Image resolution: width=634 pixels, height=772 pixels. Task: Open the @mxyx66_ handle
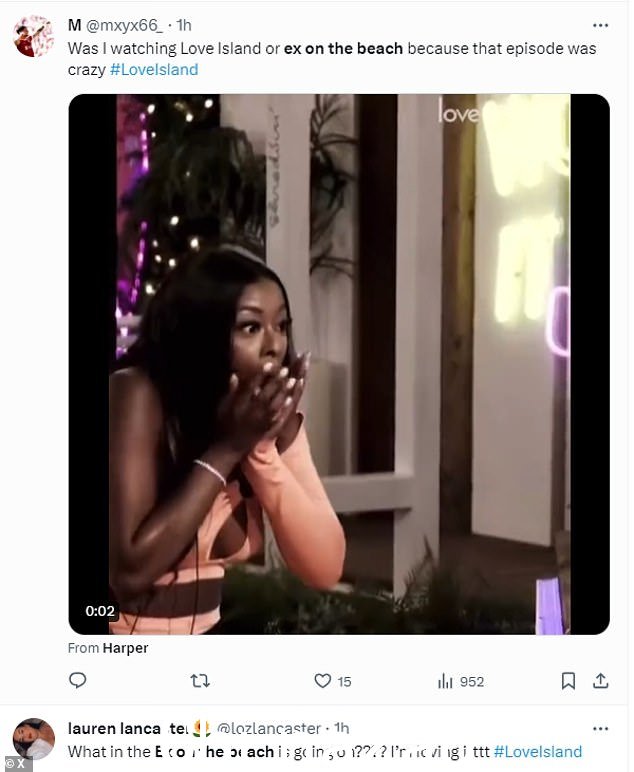(x=124, y=26)
